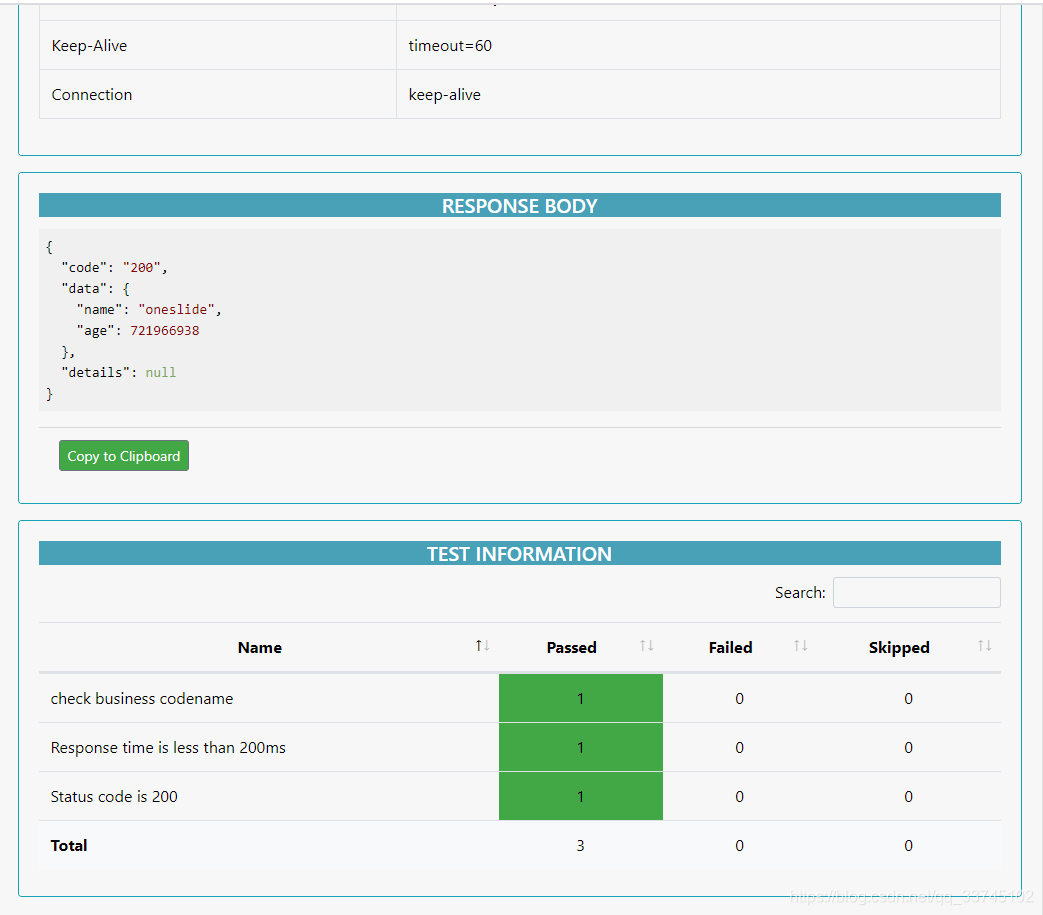Click skipped count for Status code is 200
Image resolution: width=1043 pixels, height=915 pixels.
coord(909,797)
